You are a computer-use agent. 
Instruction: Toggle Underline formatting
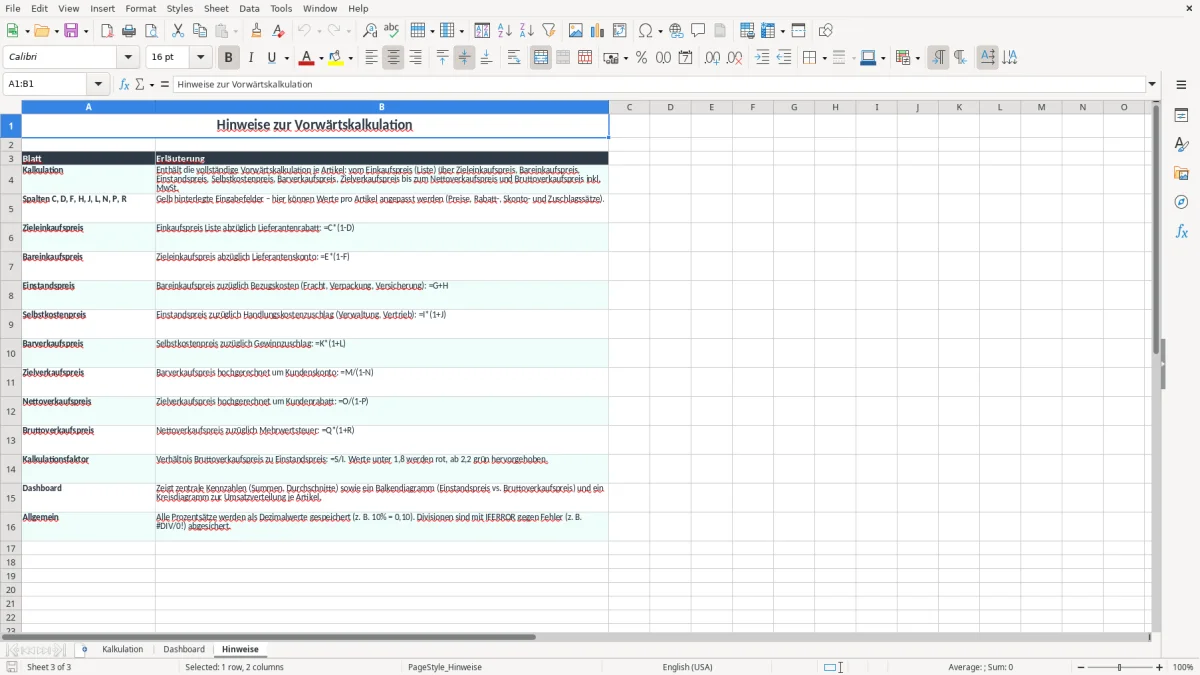pos(272,58)
